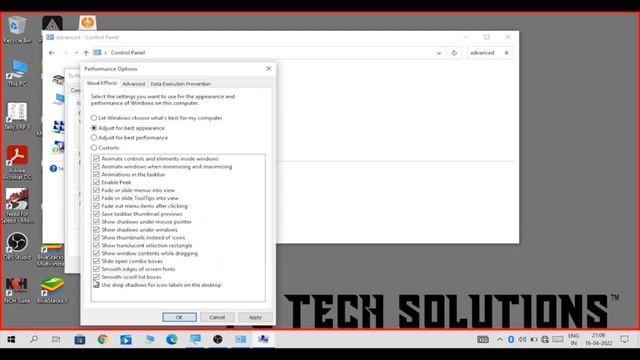This screenshot has height=360, width=640.
Task: Toggle 'Show window contents while dragging'
Action: point(96,253)
